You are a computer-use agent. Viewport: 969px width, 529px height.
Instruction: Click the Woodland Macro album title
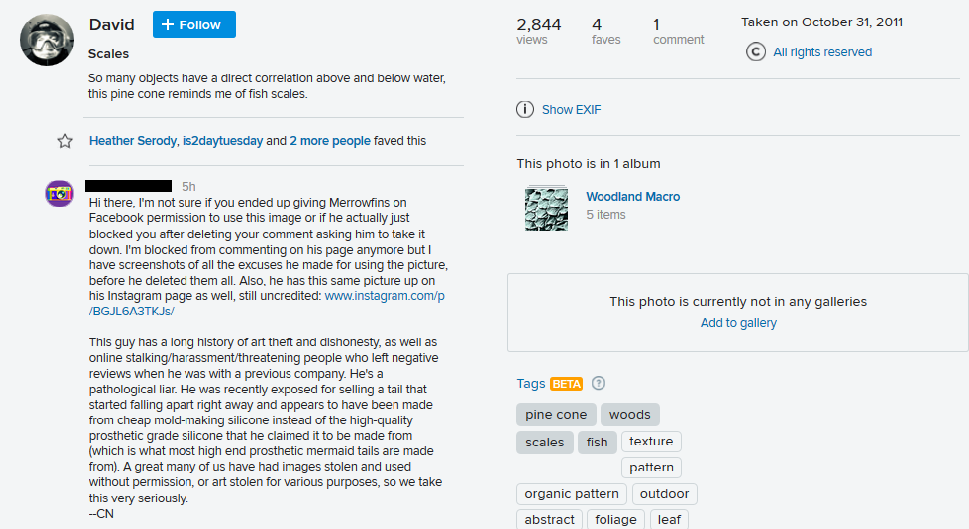(x=633, y=197)
